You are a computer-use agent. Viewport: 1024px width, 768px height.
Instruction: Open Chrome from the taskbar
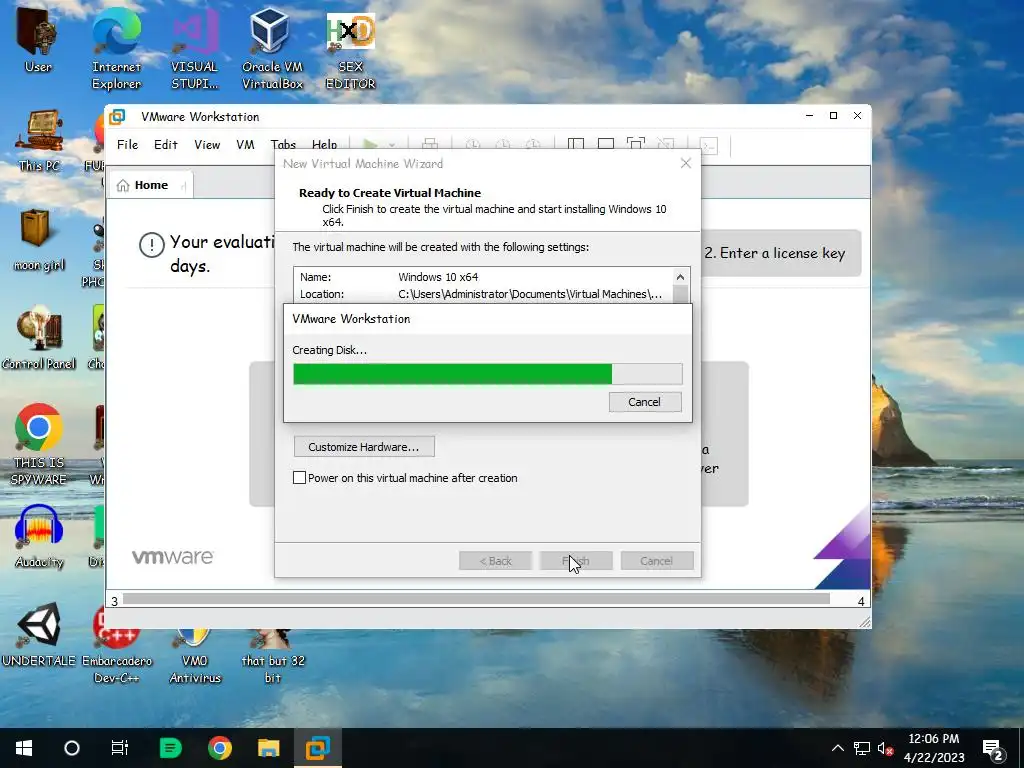click(x=220, y=748)
